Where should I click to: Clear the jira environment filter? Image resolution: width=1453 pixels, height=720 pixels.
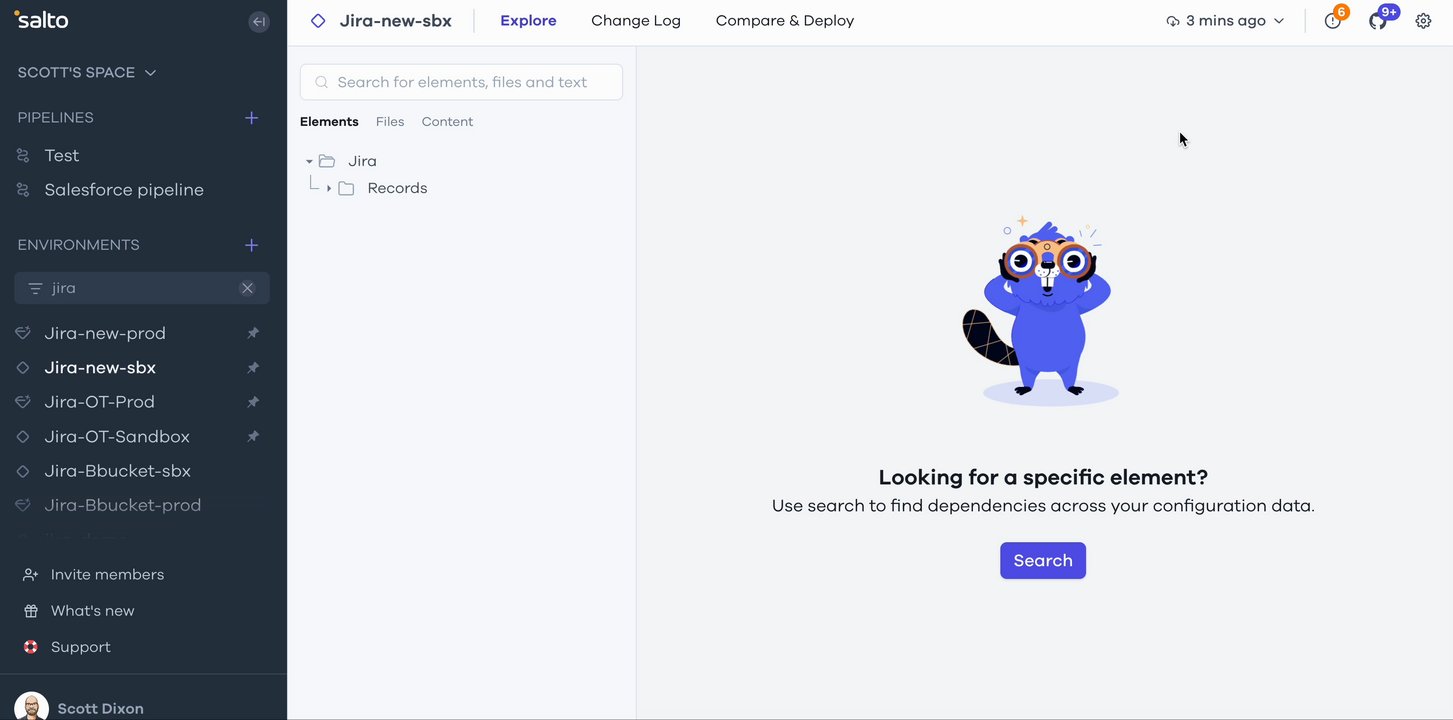pos(247,288)
